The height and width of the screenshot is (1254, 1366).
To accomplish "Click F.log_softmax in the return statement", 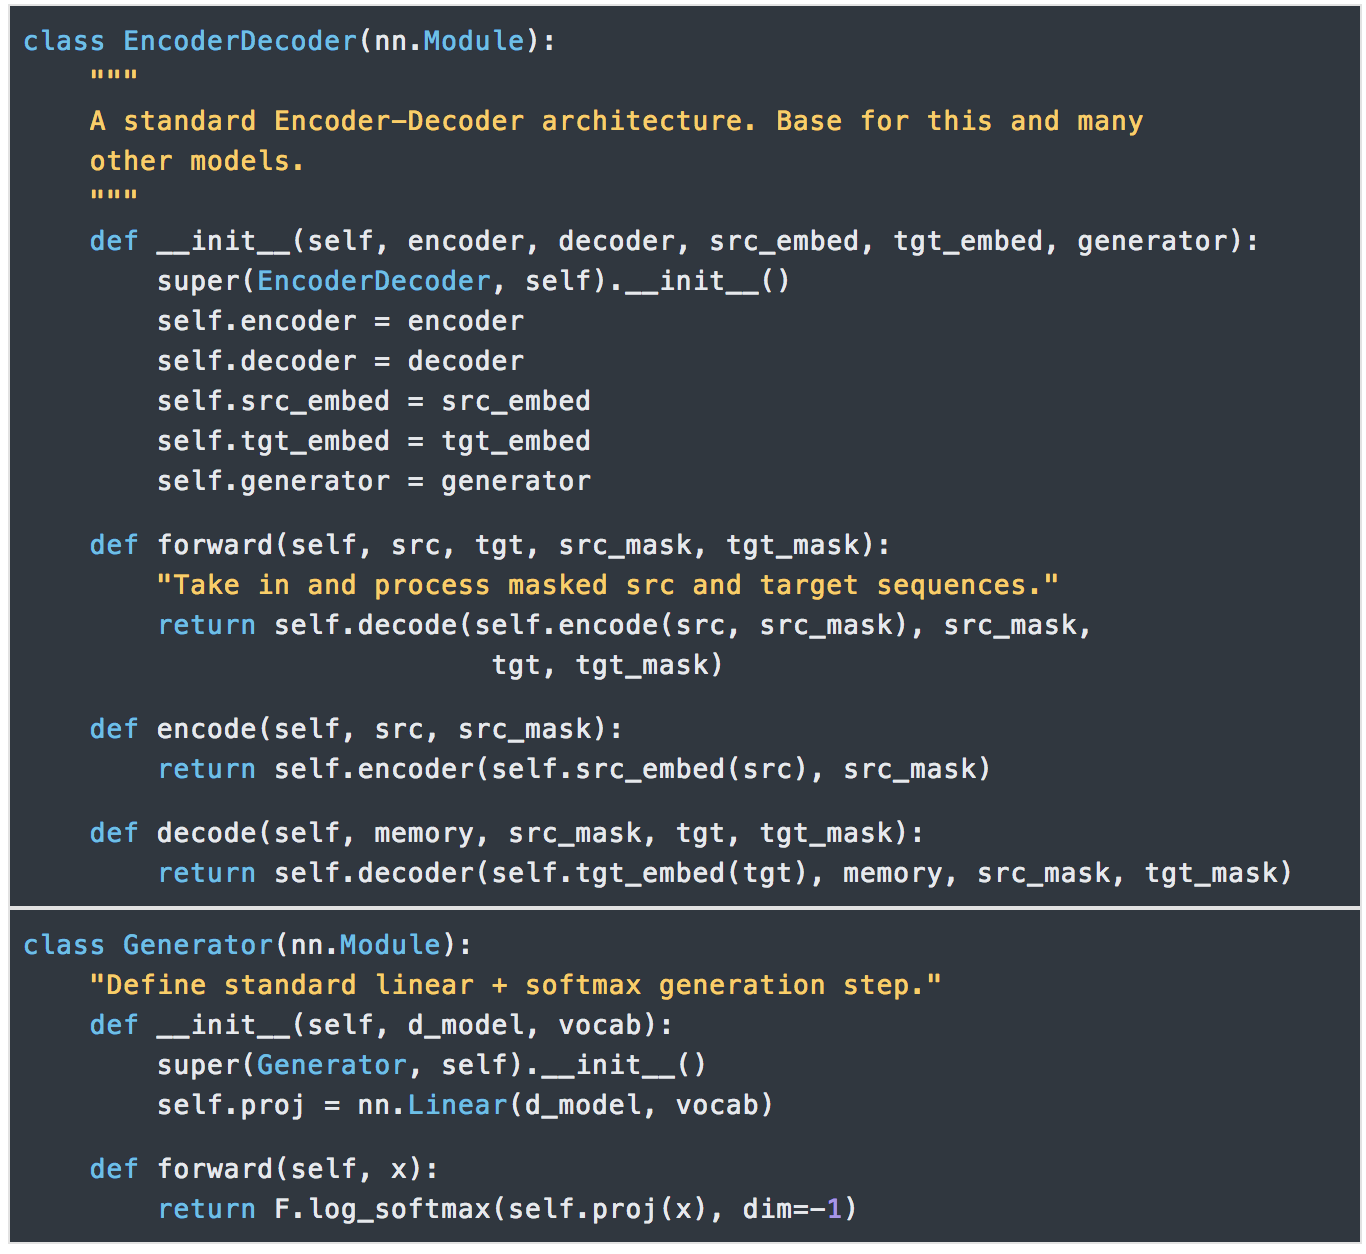I will pyautogui.click(x=382, y=1209).
